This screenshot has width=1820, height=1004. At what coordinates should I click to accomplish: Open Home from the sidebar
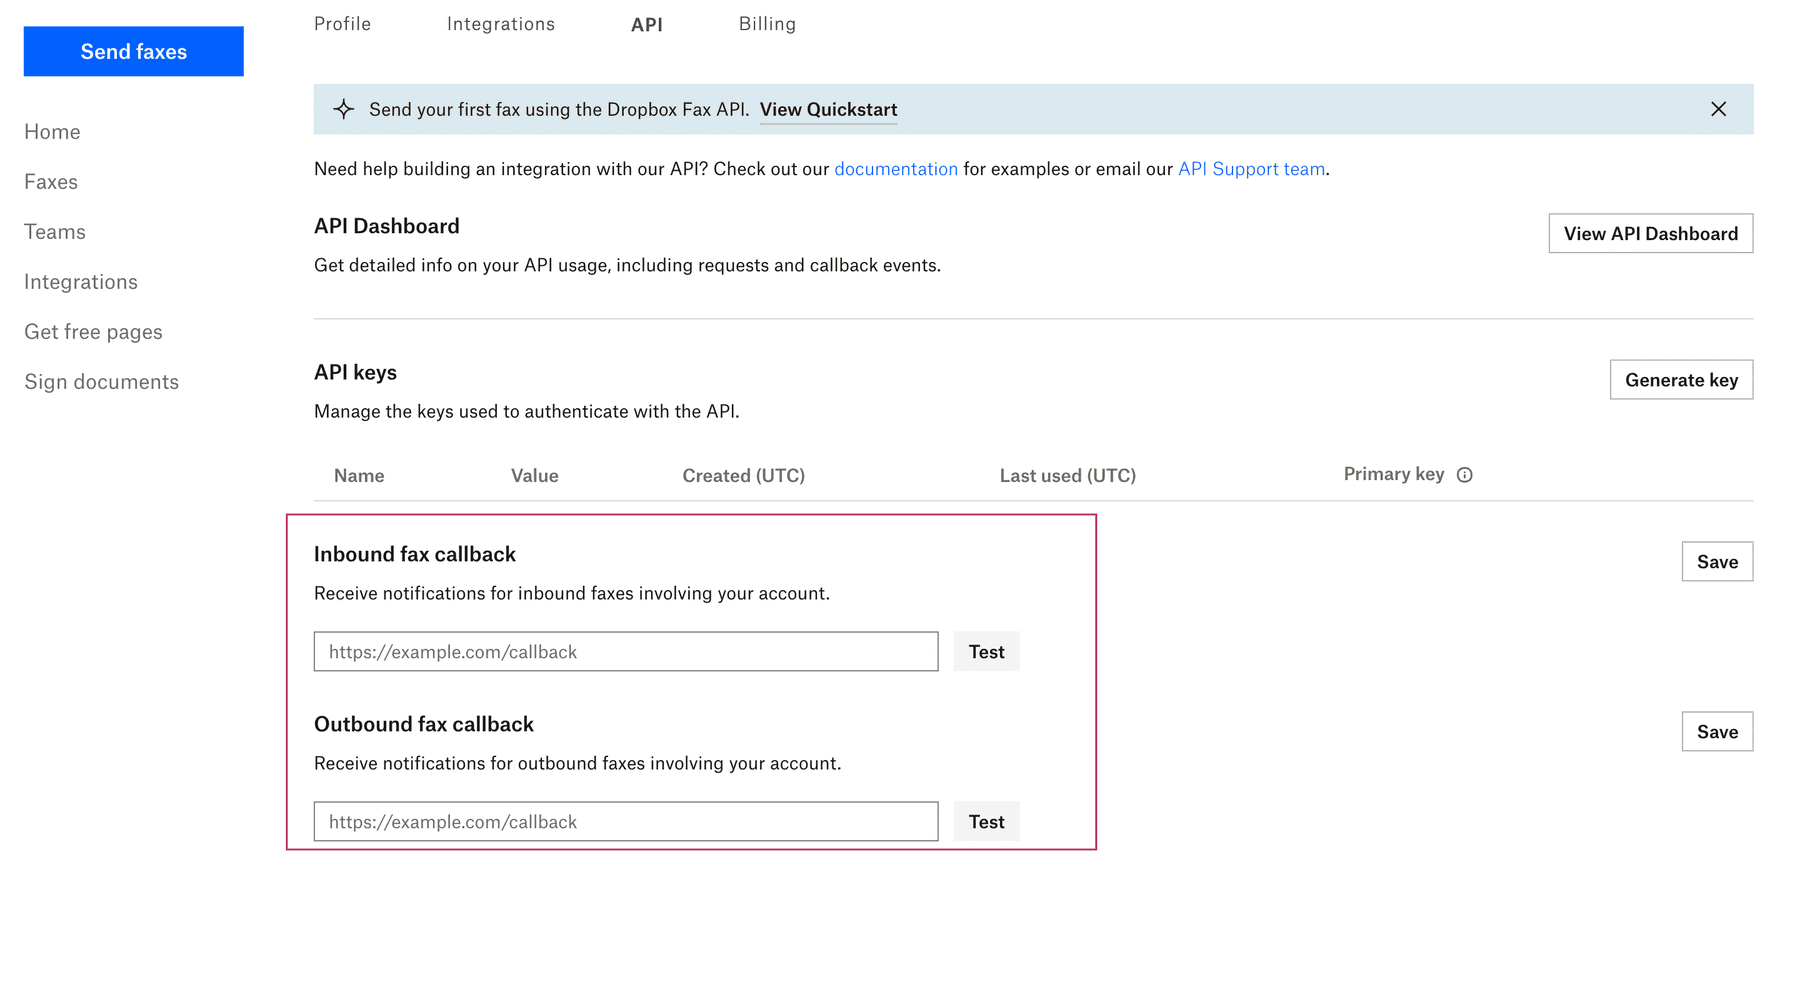pyautogui.click(x=52, y=131)
